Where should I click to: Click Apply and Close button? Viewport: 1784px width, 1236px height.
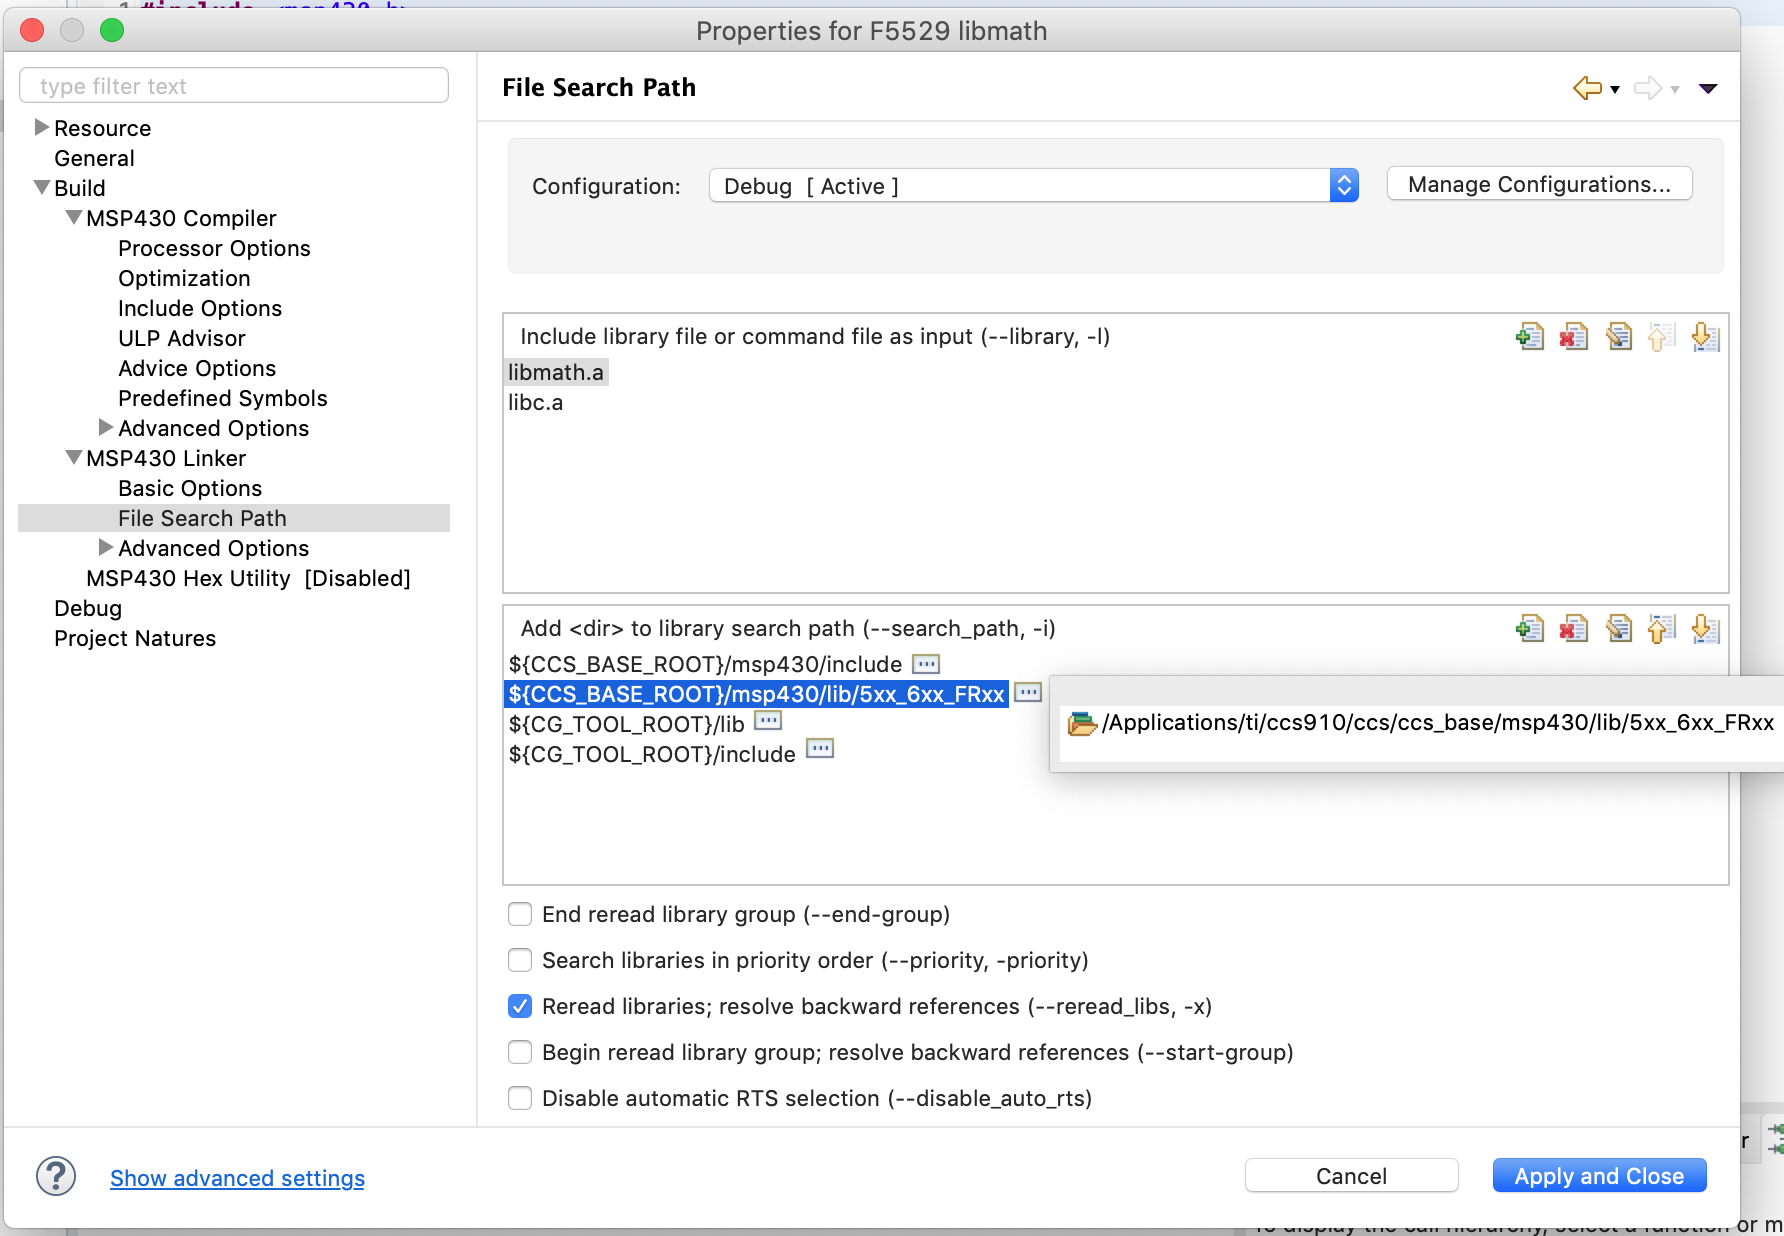(x=1599, y=1176)
